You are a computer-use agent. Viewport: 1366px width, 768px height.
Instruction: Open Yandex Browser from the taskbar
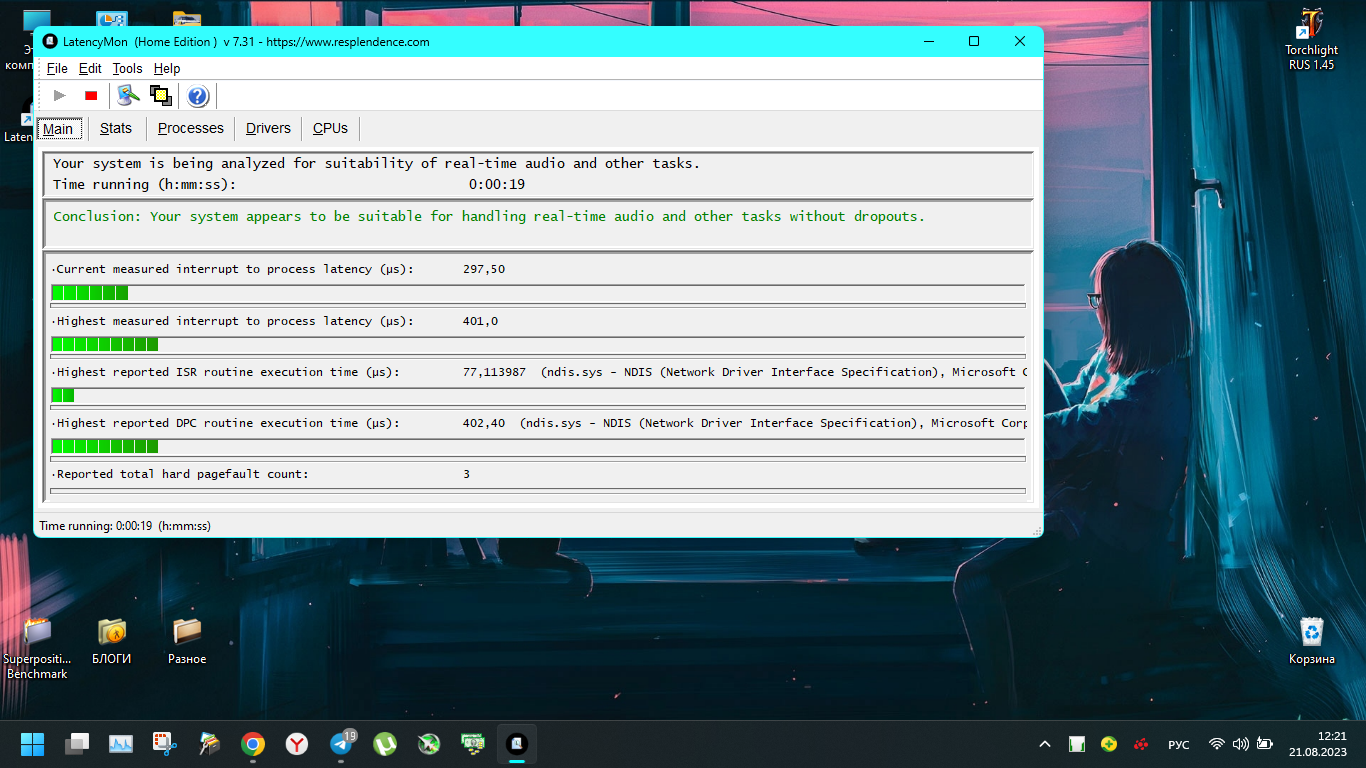[x=297, y=744]
